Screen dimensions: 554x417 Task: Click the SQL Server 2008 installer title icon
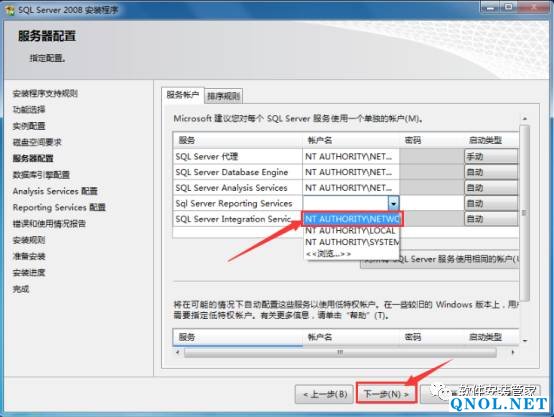click(x=10, y=10)
